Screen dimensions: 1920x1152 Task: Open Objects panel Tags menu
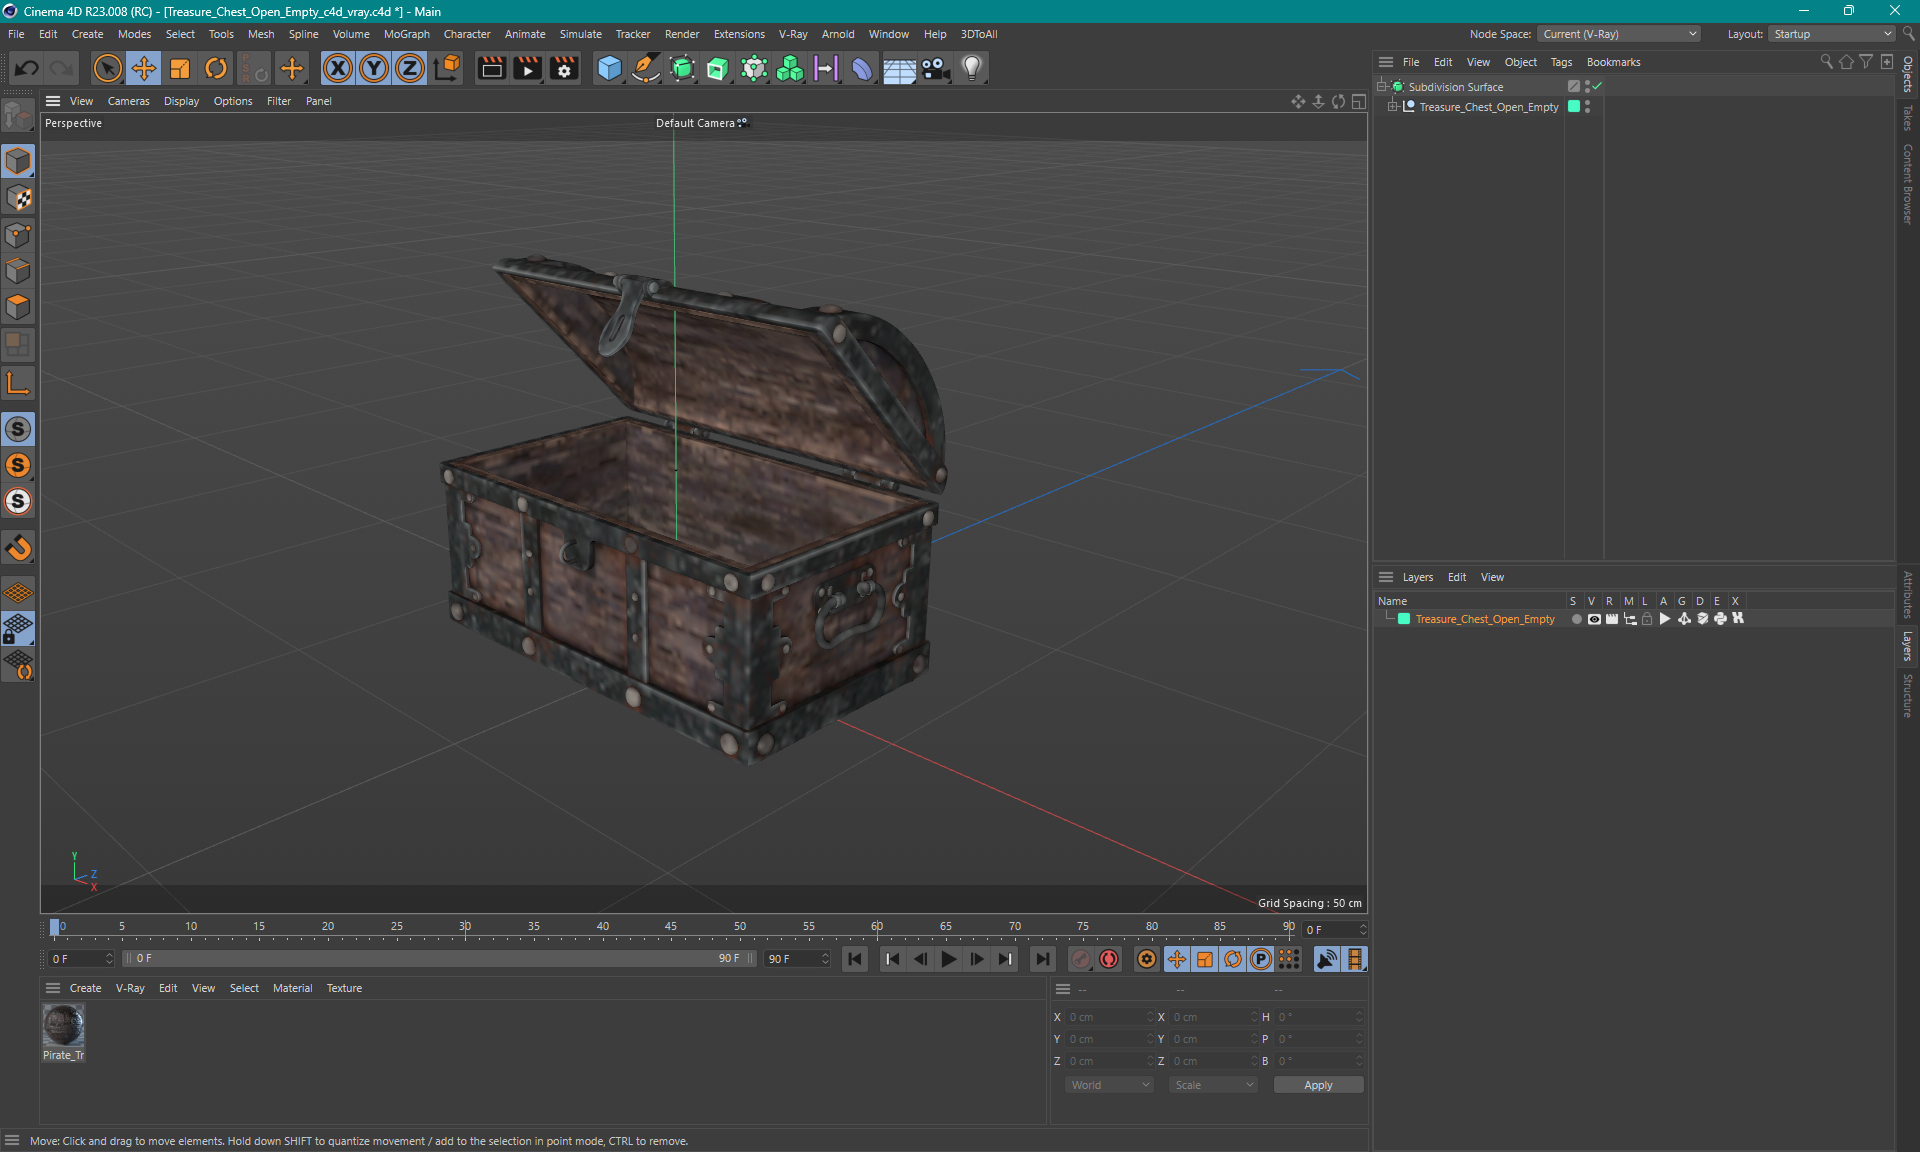tap(1561, 62)
